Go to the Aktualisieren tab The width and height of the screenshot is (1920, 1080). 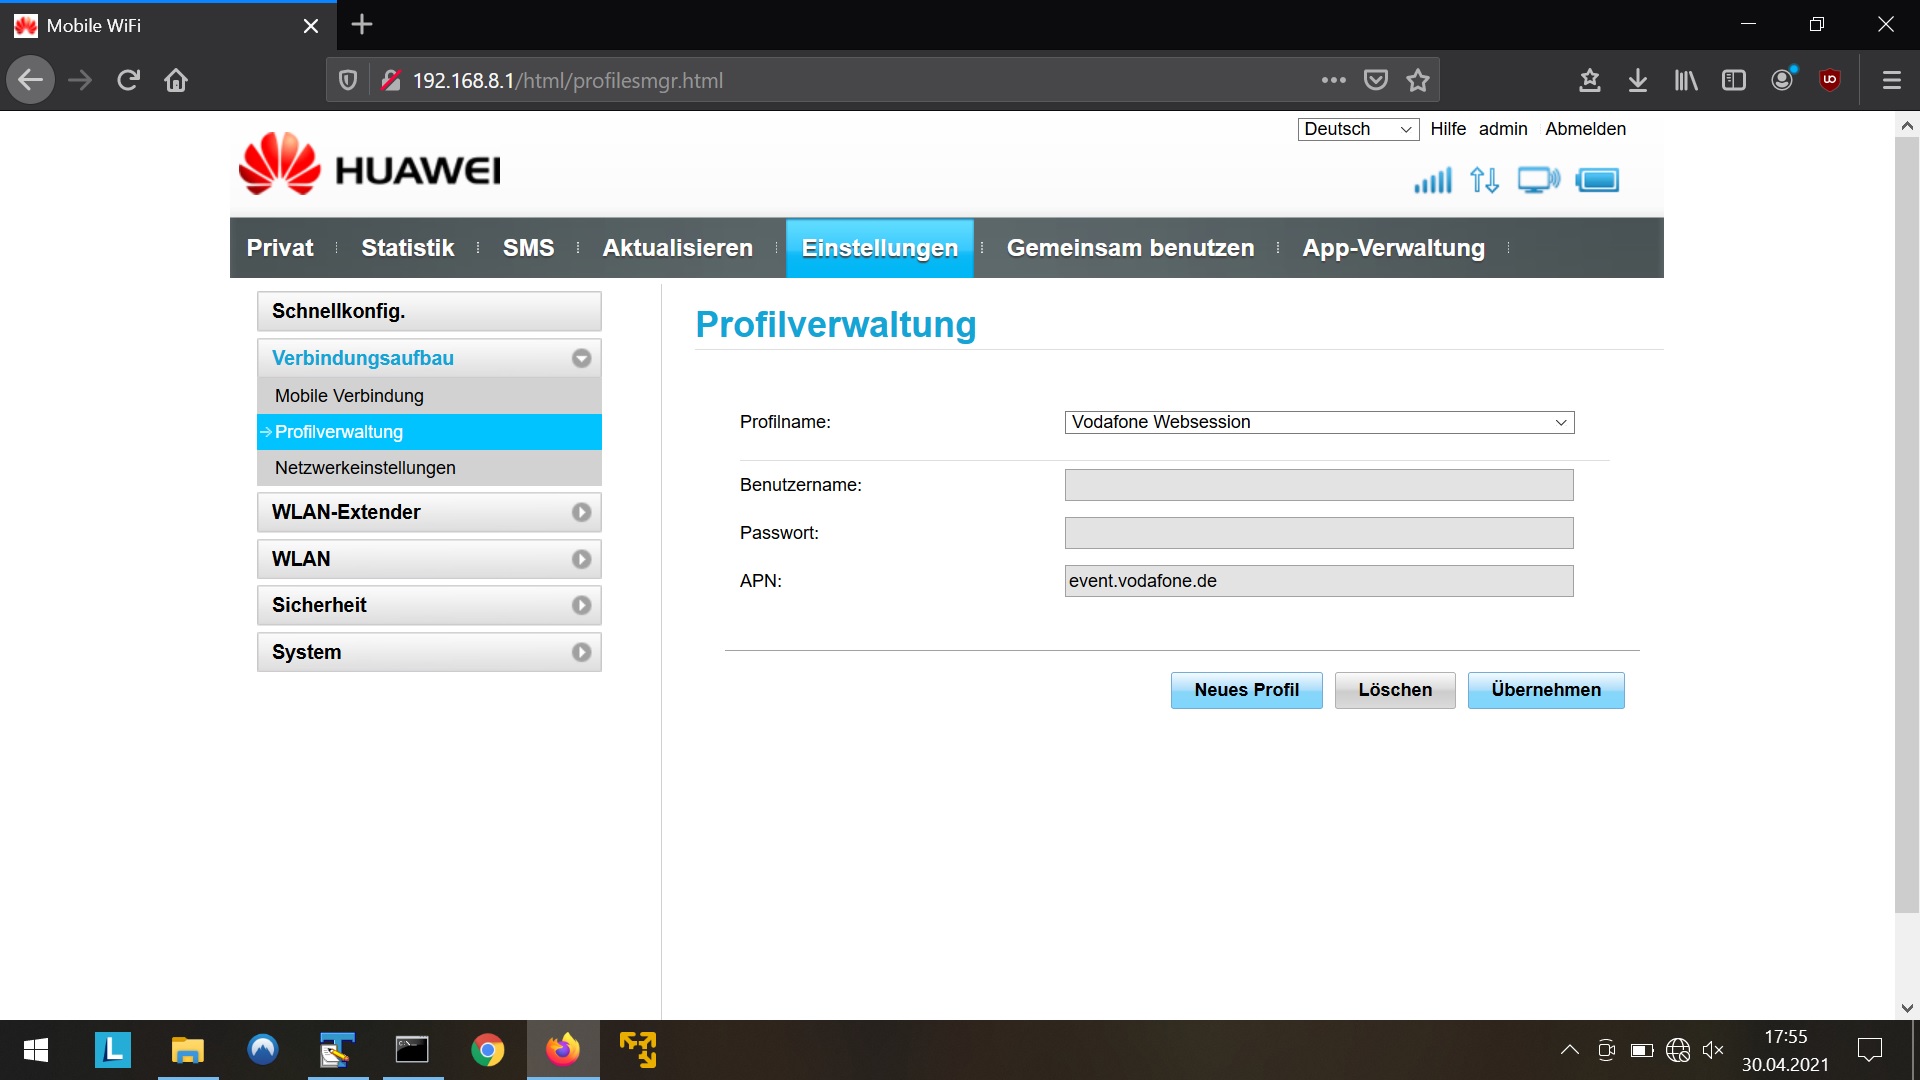coord(677,248)
